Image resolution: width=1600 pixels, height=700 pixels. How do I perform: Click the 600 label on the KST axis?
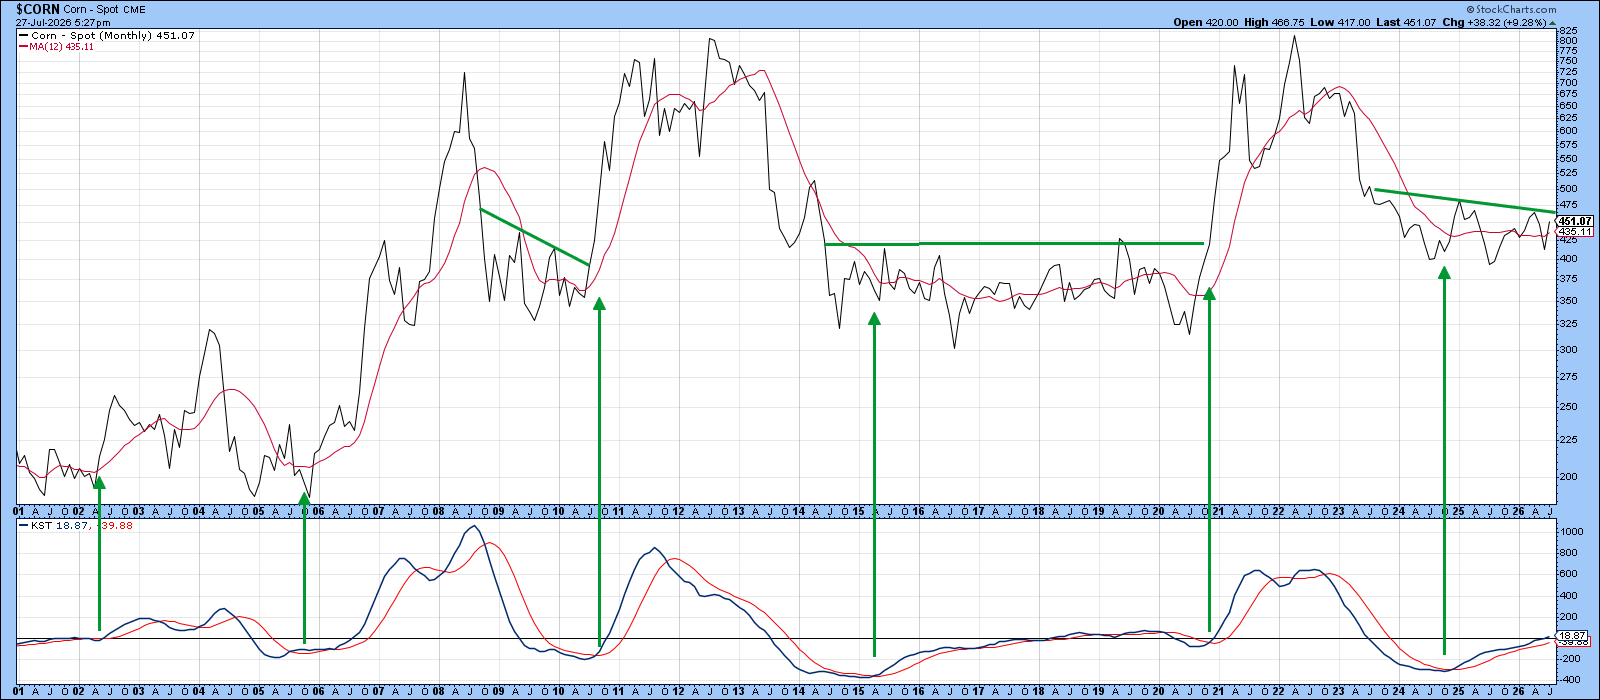coord(1569,573)
